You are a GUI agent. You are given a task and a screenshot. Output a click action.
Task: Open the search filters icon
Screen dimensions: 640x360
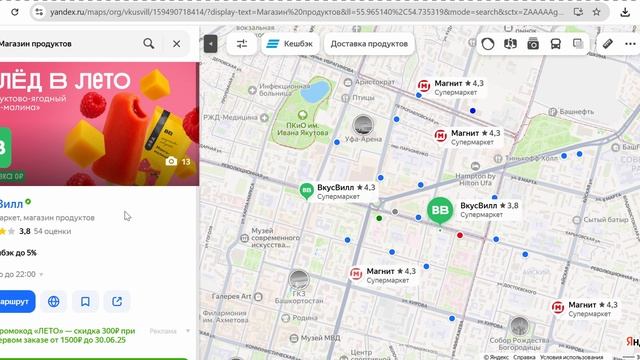[242, 44]
